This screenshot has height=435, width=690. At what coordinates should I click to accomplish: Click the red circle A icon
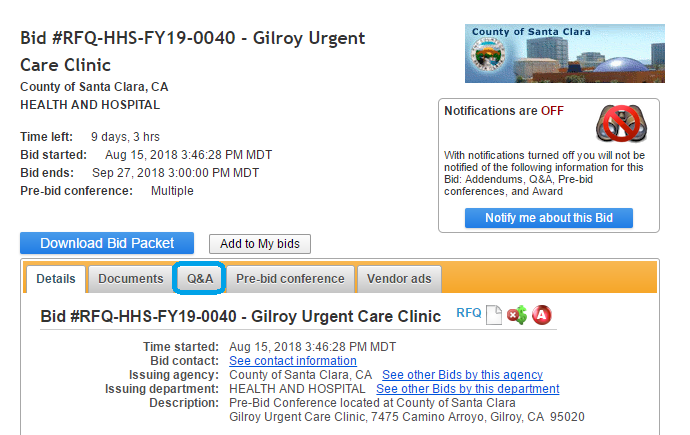[542, 316]
